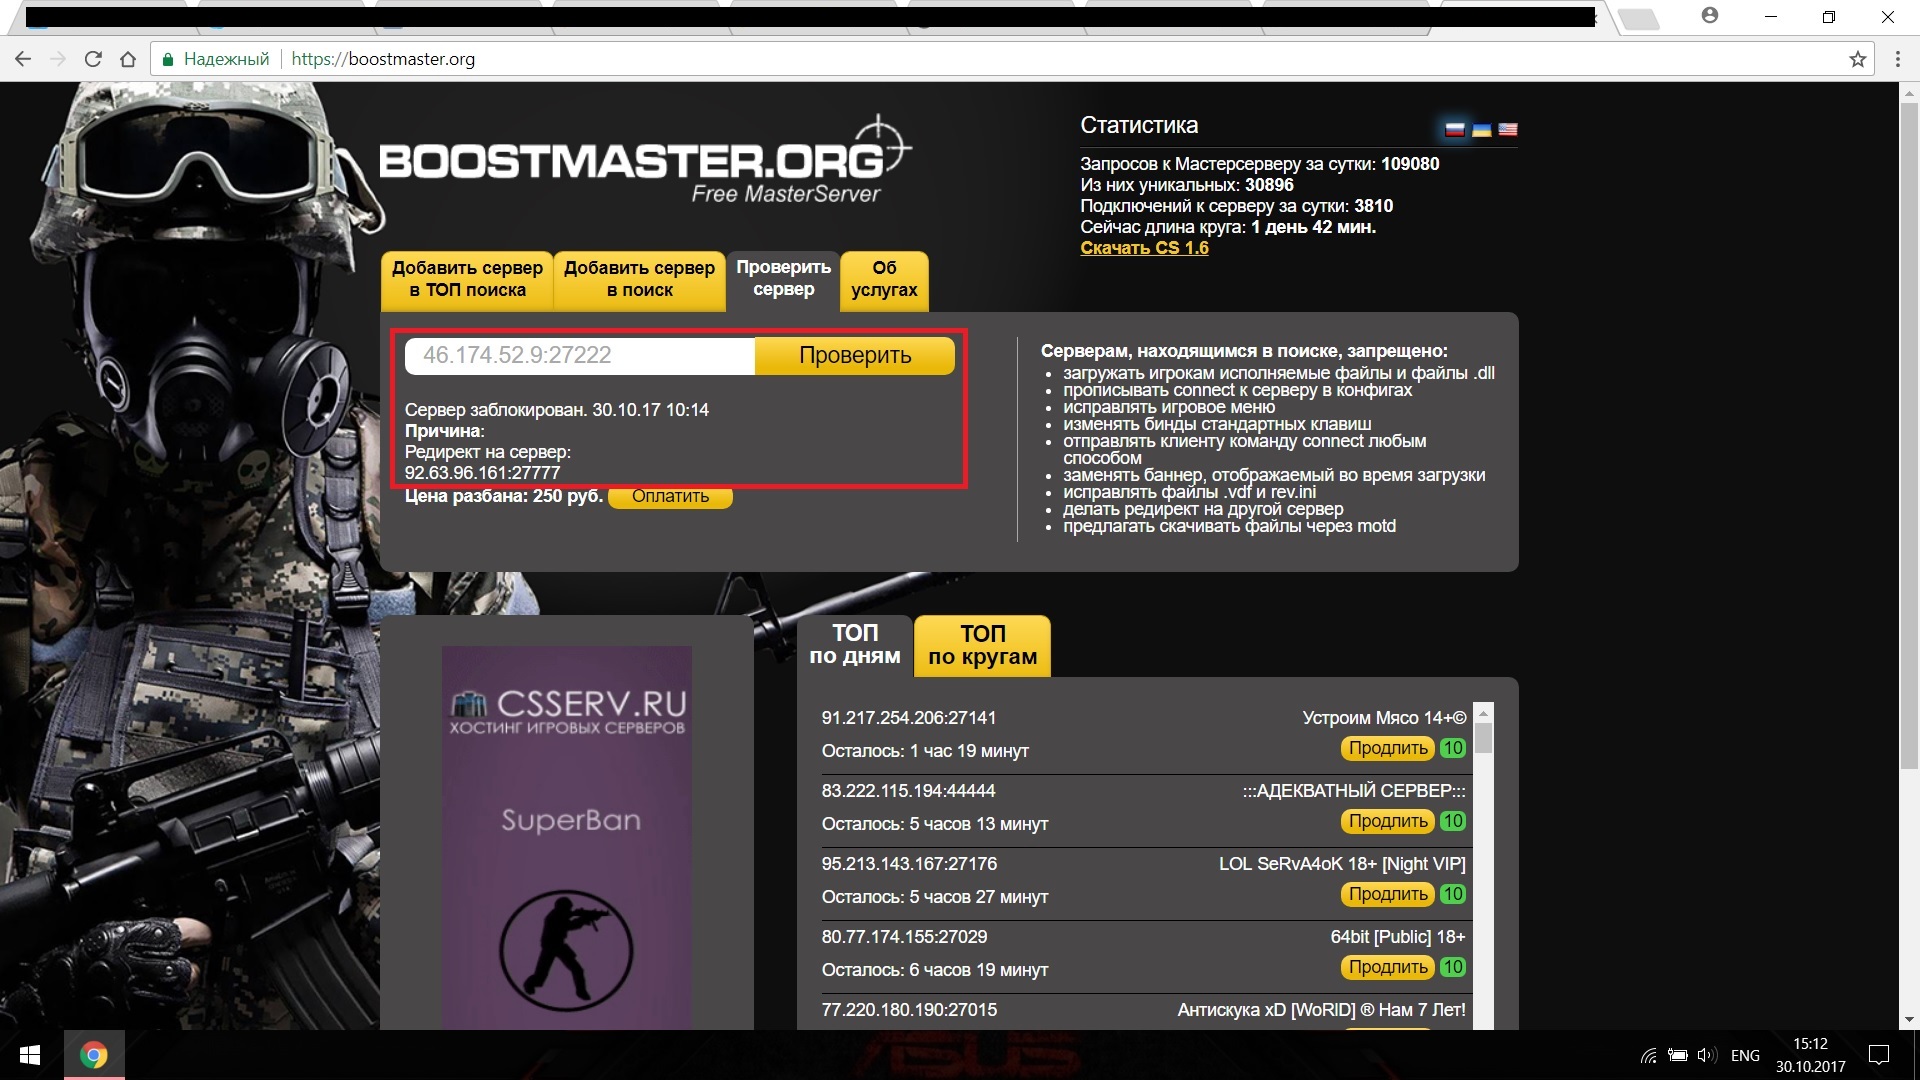Image resolution: width=1920 pixels, height=1080 pixels.
Task: Select server address 83.222.115.194:44444
Action: coord(909,791)
